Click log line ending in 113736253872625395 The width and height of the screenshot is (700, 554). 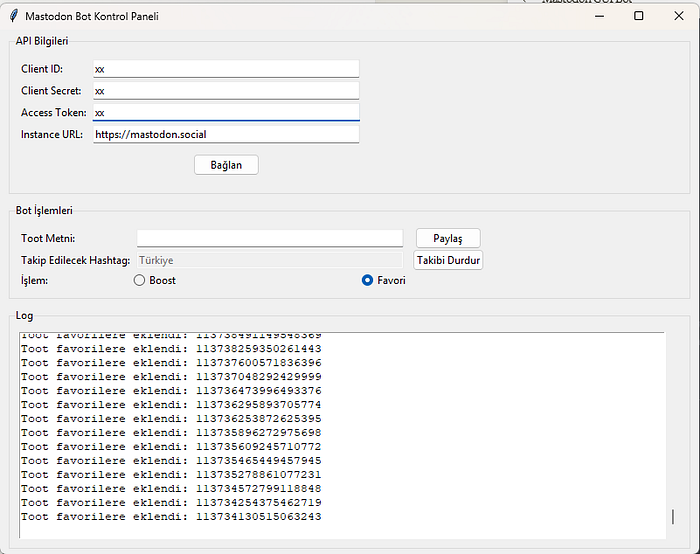(x=171, y=419)
